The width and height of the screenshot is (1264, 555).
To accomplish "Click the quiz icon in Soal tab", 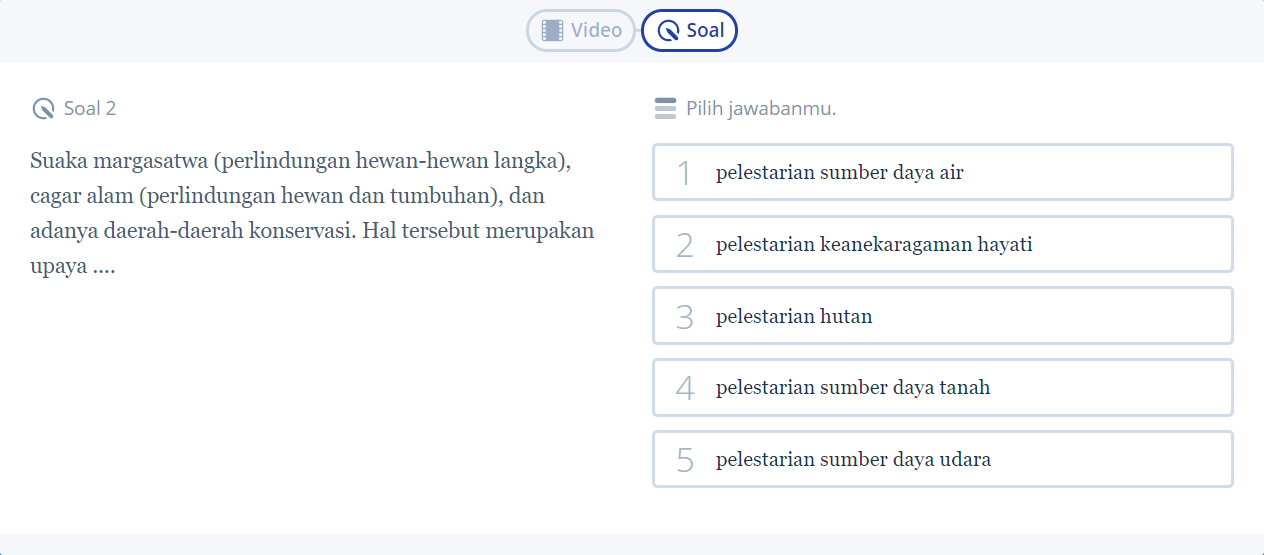I will 668,31.
